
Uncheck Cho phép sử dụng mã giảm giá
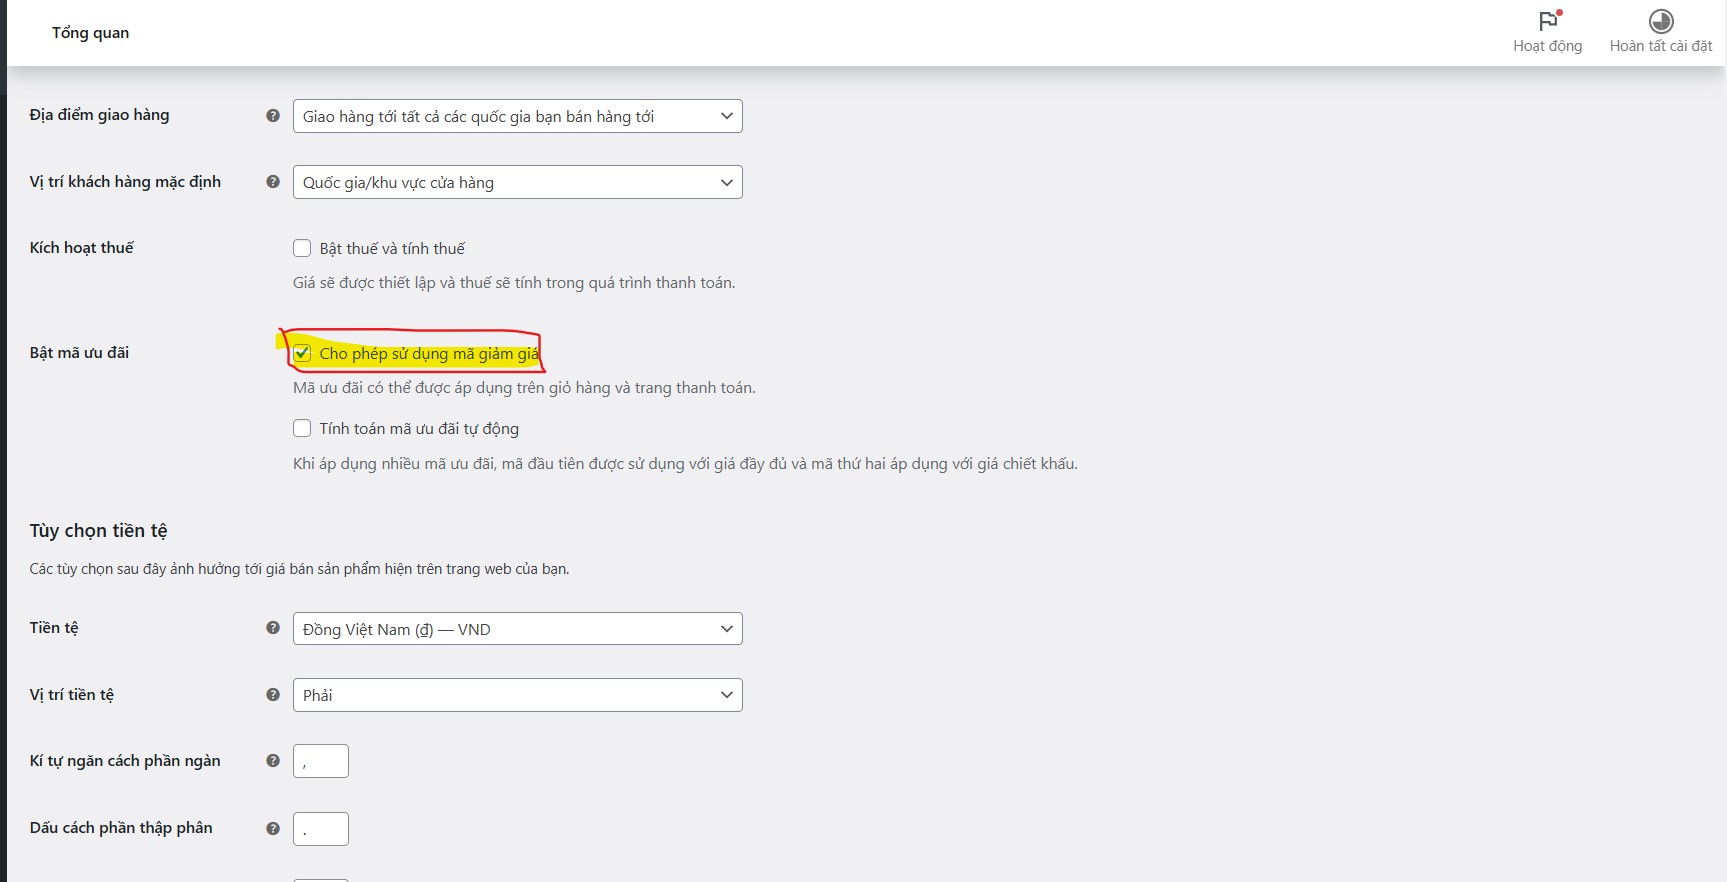[x=302, y=353]
